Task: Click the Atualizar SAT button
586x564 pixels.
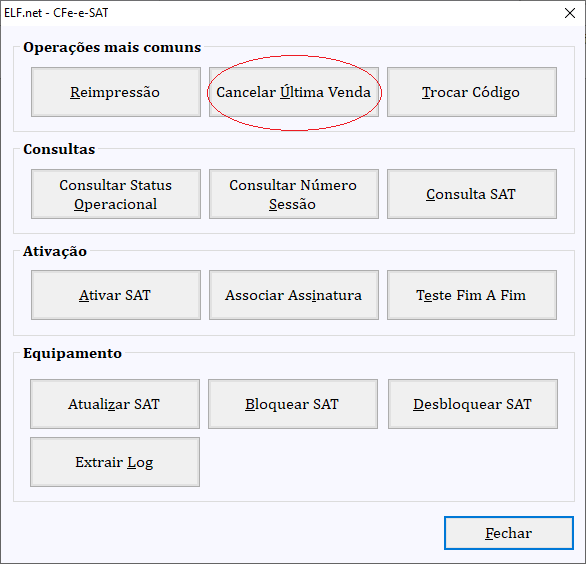Action: coord(115,404)
